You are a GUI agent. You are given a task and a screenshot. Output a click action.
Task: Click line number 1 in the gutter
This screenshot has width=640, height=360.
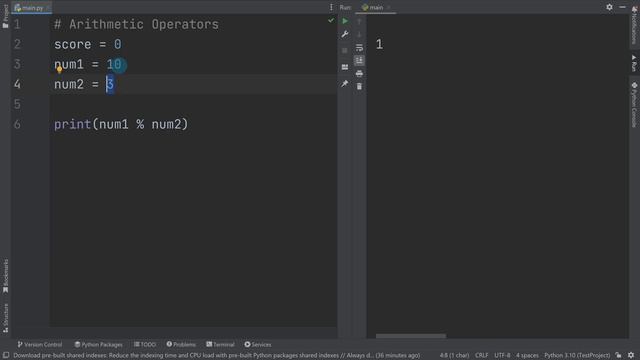tap(17, 24)
